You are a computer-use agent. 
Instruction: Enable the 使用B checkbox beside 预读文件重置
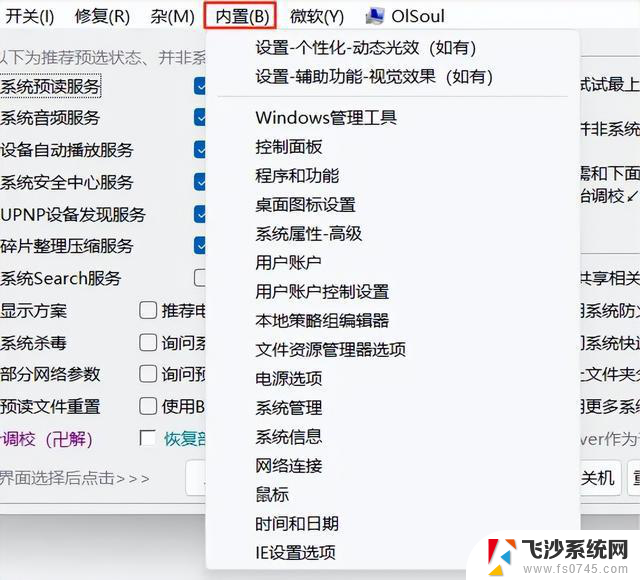[148, 406]
